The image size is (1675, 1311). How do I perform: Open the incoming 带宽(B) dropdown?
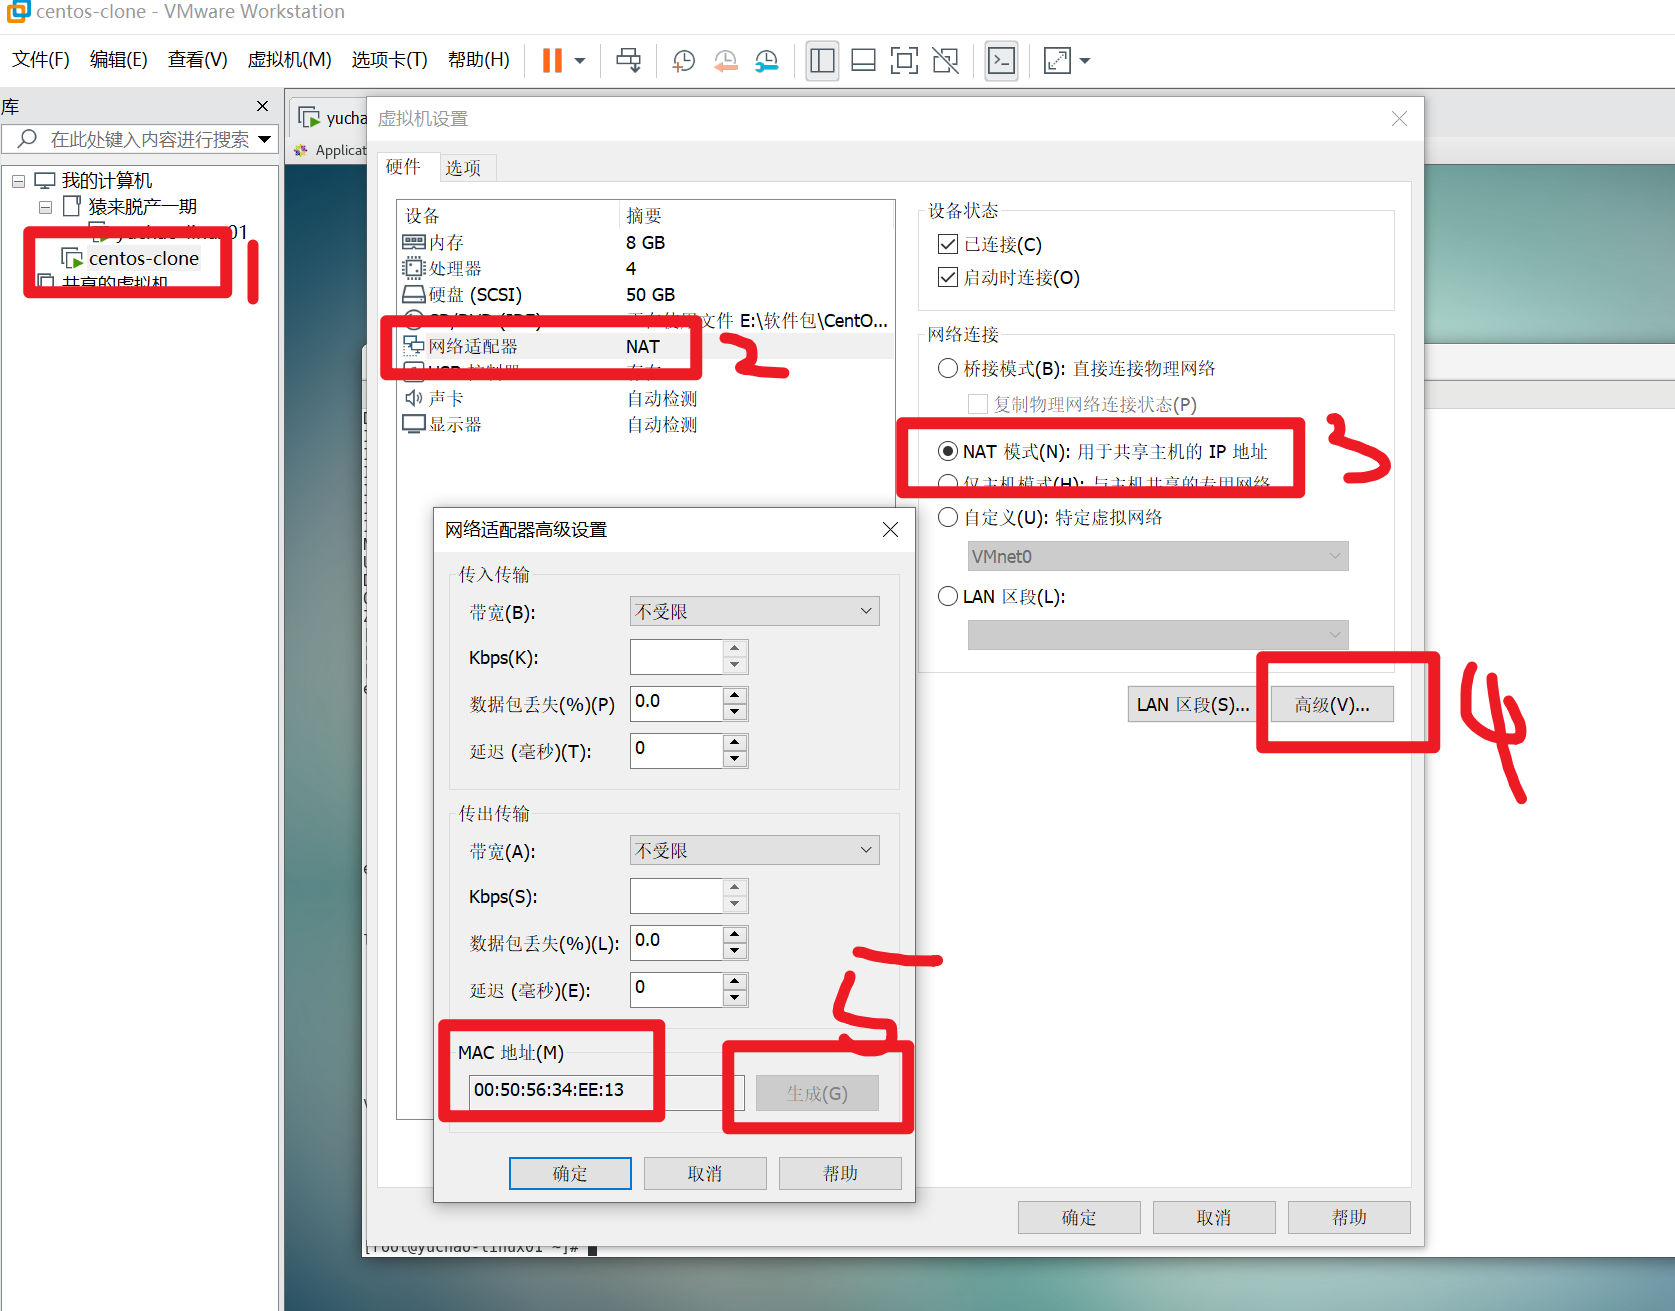tap(754, 611)
